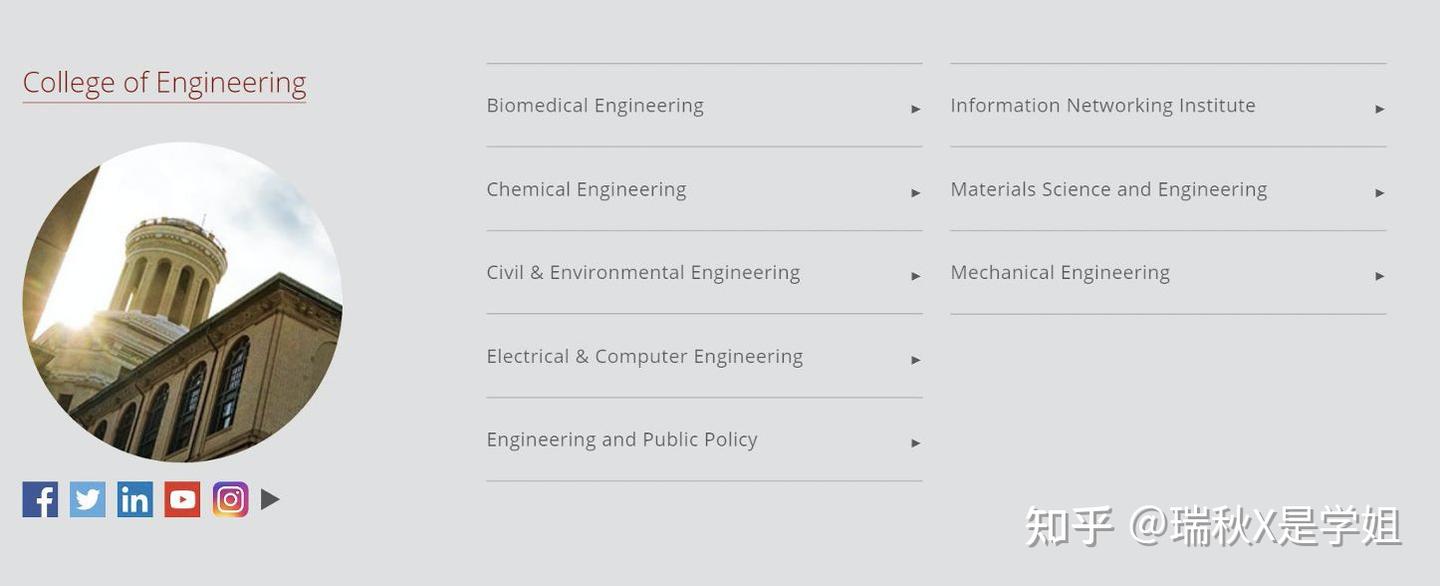The image size is (1440, 586).
Task: Open the Facebook social icon
Action: click(40, 499)
